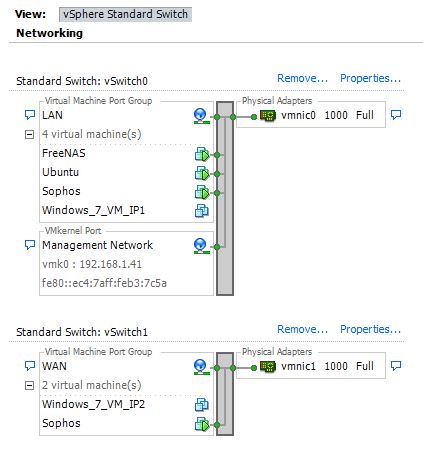Collapse the 4 virtual machine(s) list

coord(30,135)
